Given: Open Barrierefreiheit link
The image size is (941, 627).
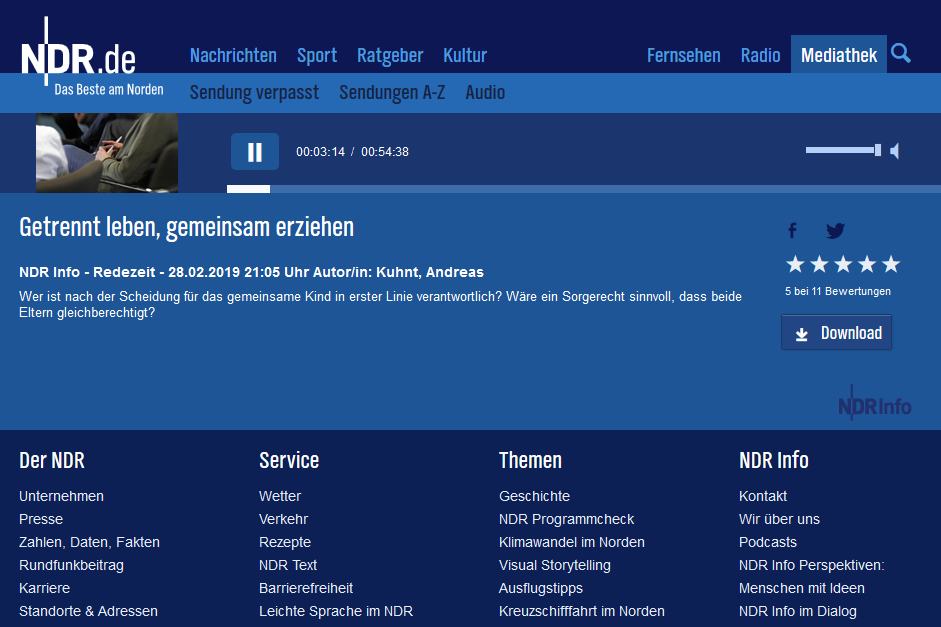Looking at the screenshot, I should [x=306, y=588].
